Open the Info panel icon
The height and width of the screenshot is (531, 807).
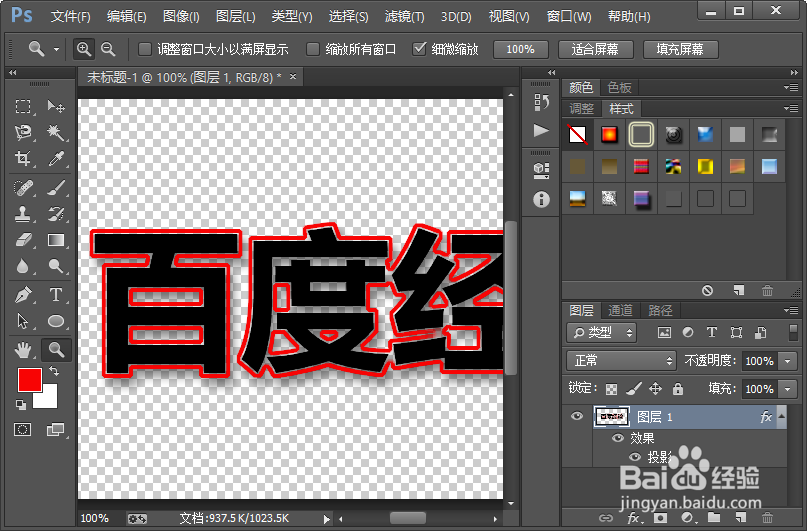click(541, 199)
